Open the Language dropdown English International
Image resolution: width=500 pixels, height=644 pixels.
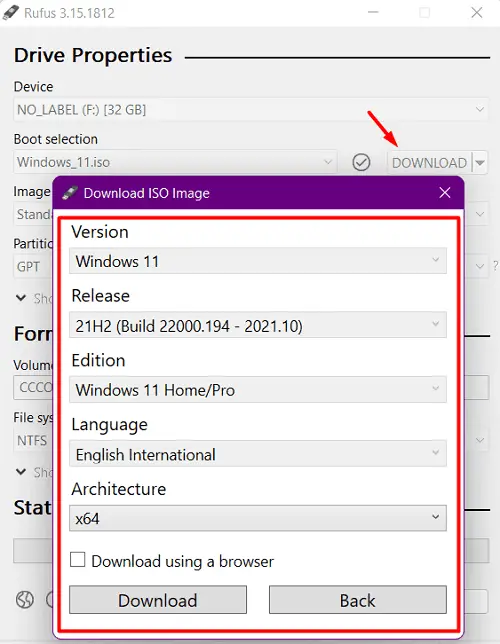(258, 453)
